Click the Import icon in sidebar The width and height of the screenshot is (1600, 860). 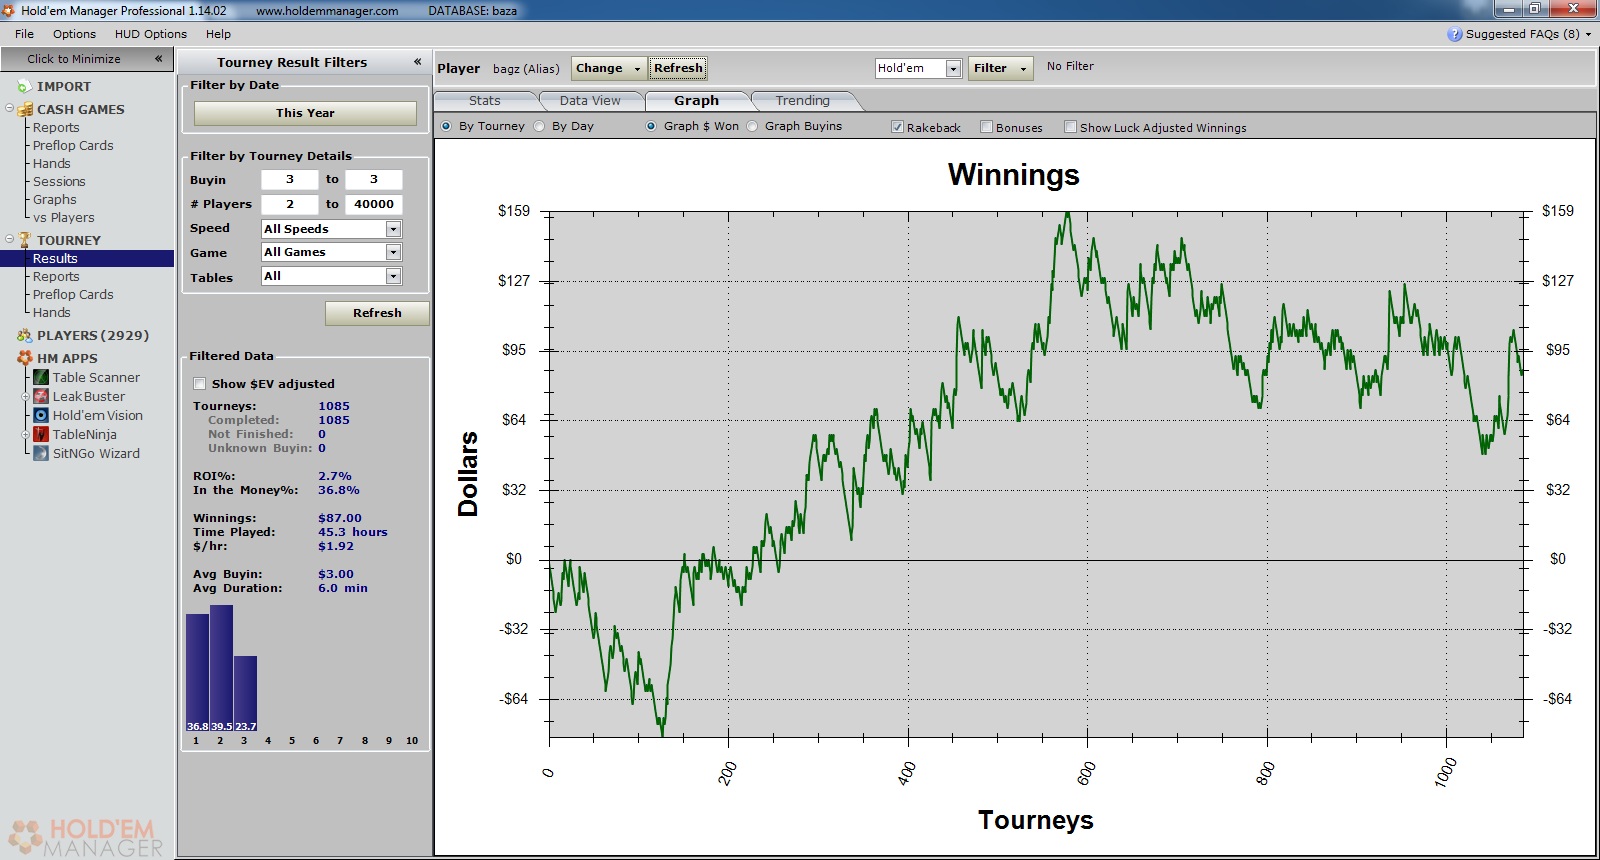point(24,87)
